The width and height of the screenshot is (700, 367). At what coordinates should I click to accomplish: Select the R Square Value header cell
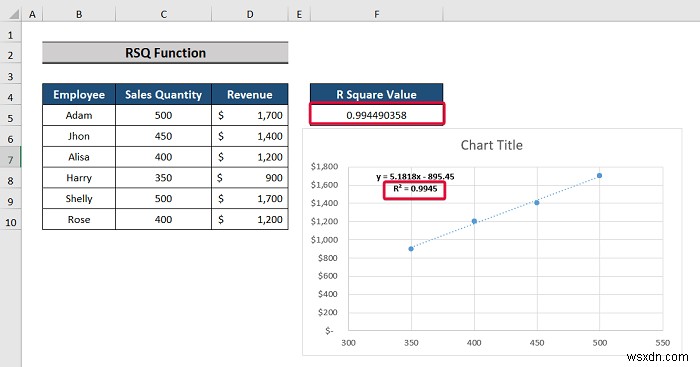click(x=376, y=94)
